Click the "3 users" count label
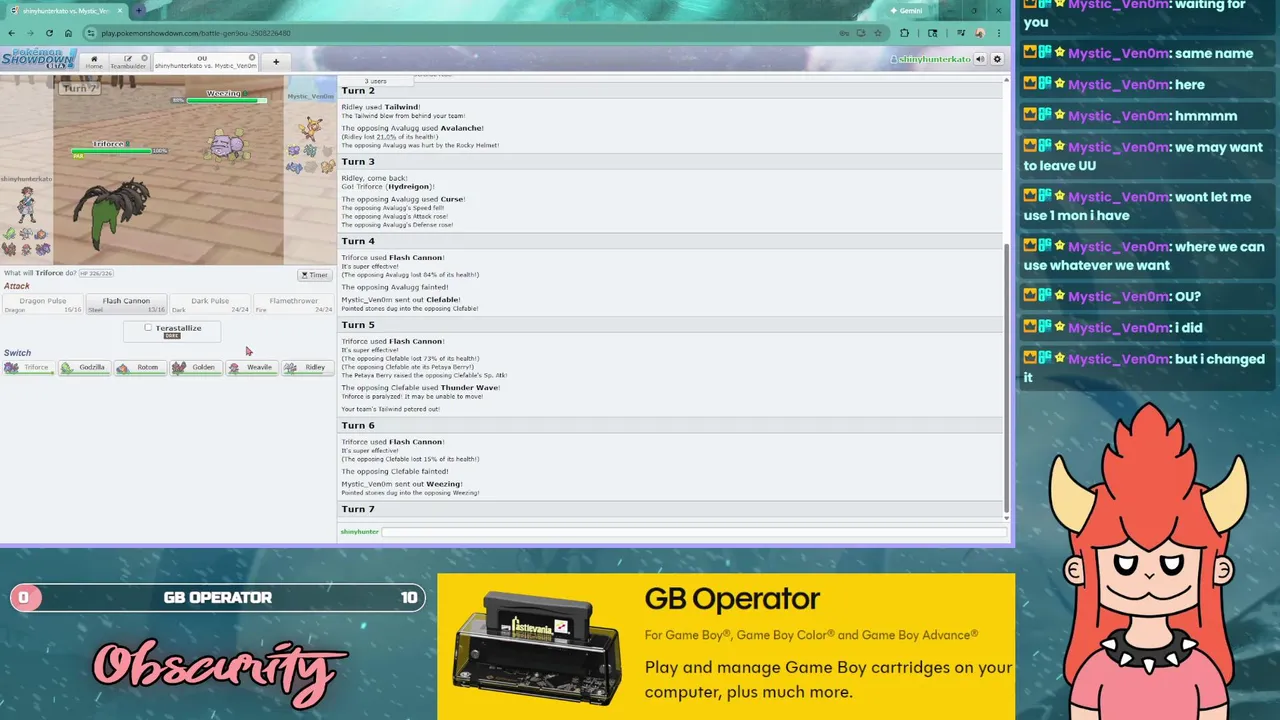This screenshot has height=720, width=1280. (375, 81)
